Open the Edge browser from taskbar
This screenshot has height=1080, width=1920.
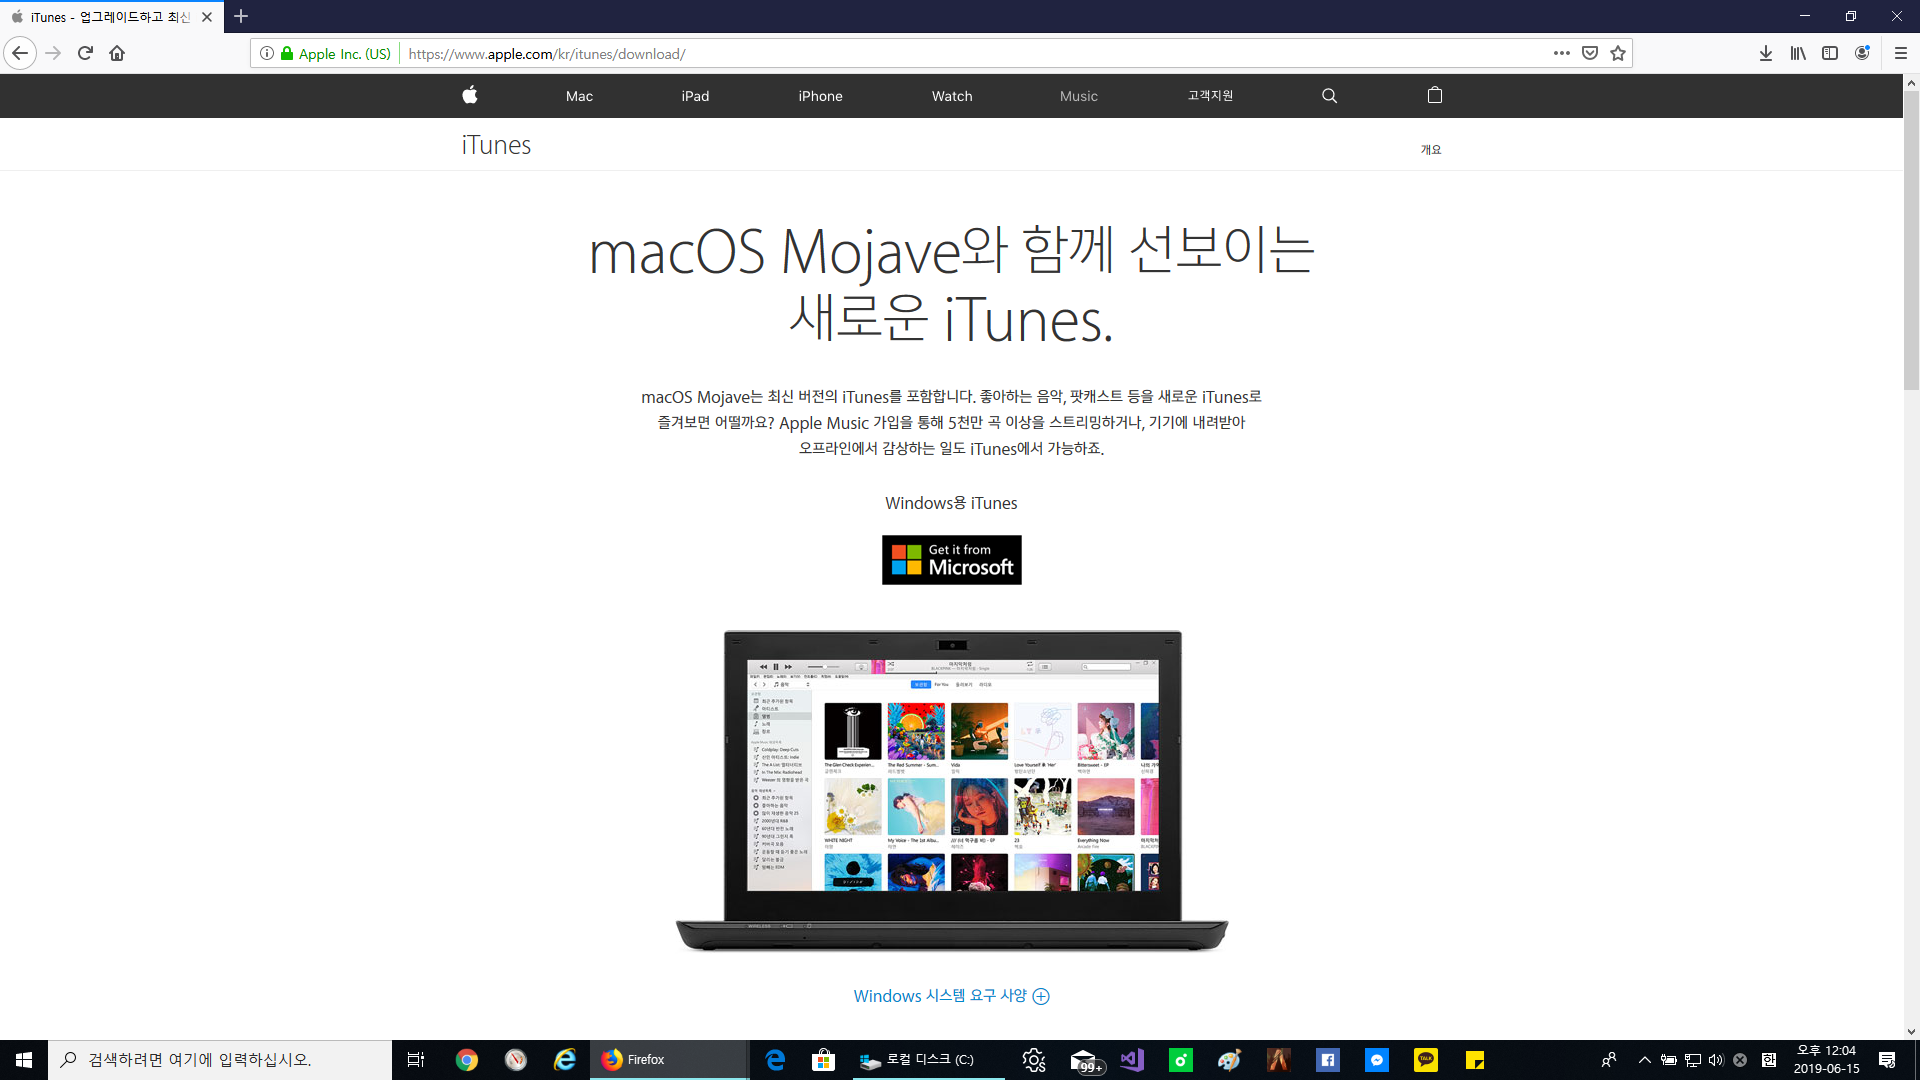pos(774,1060)
